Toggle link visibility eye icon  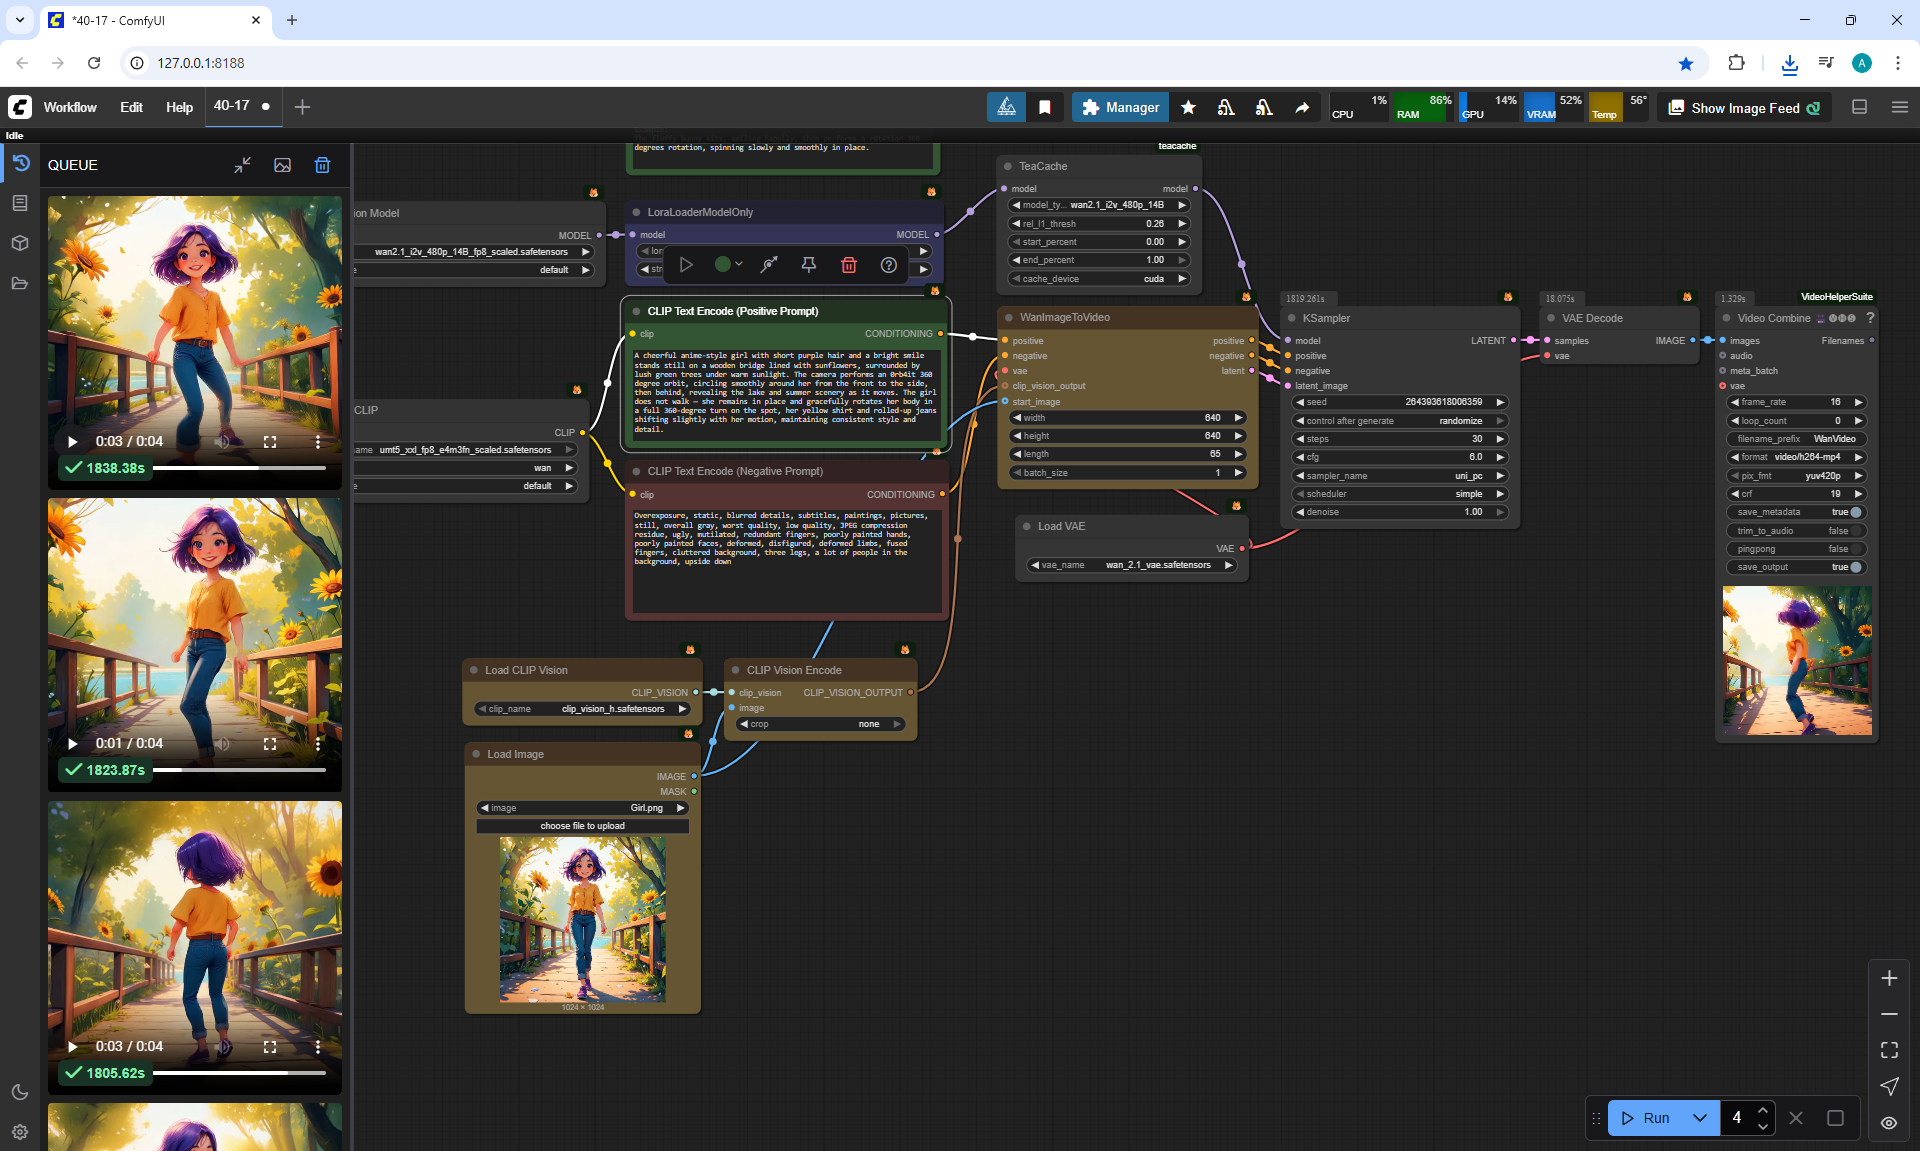click(1889, 1123)
